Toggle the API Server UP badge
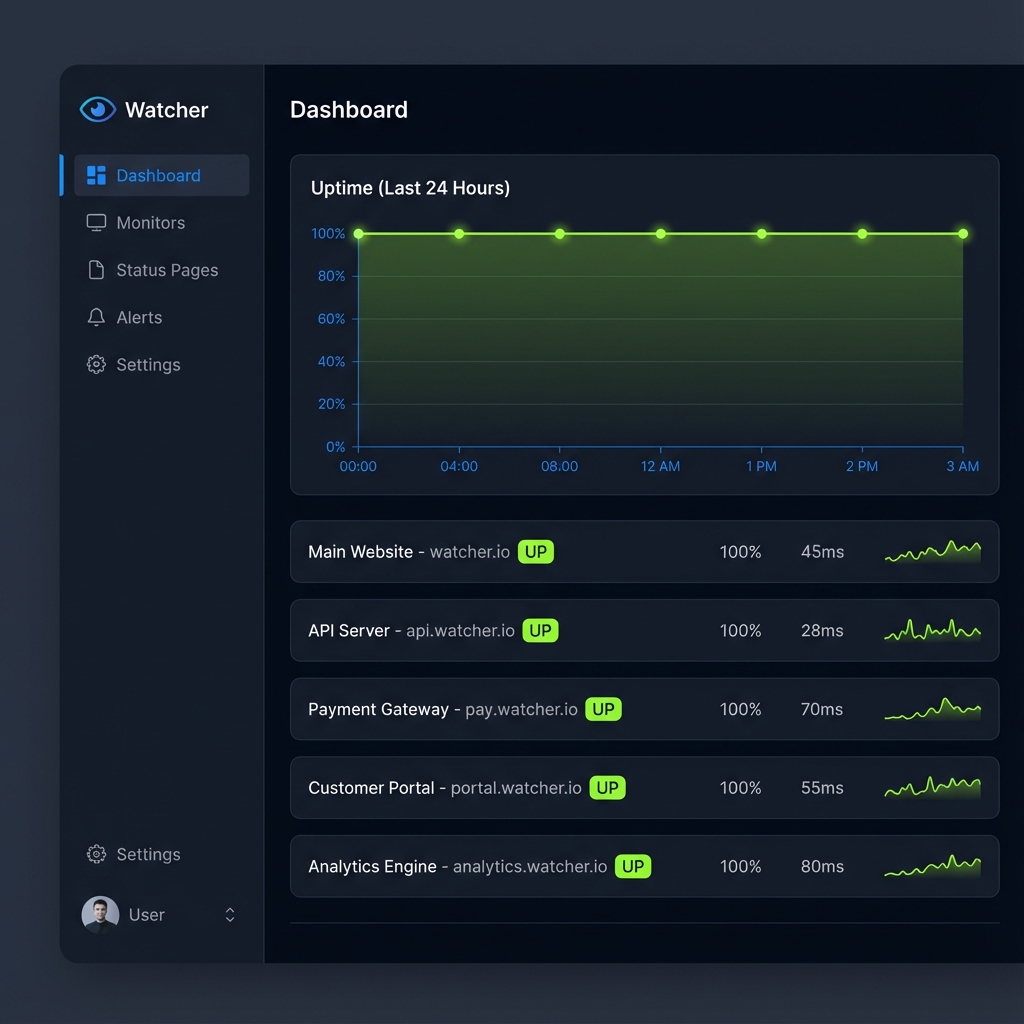 (x=540, y=630)
